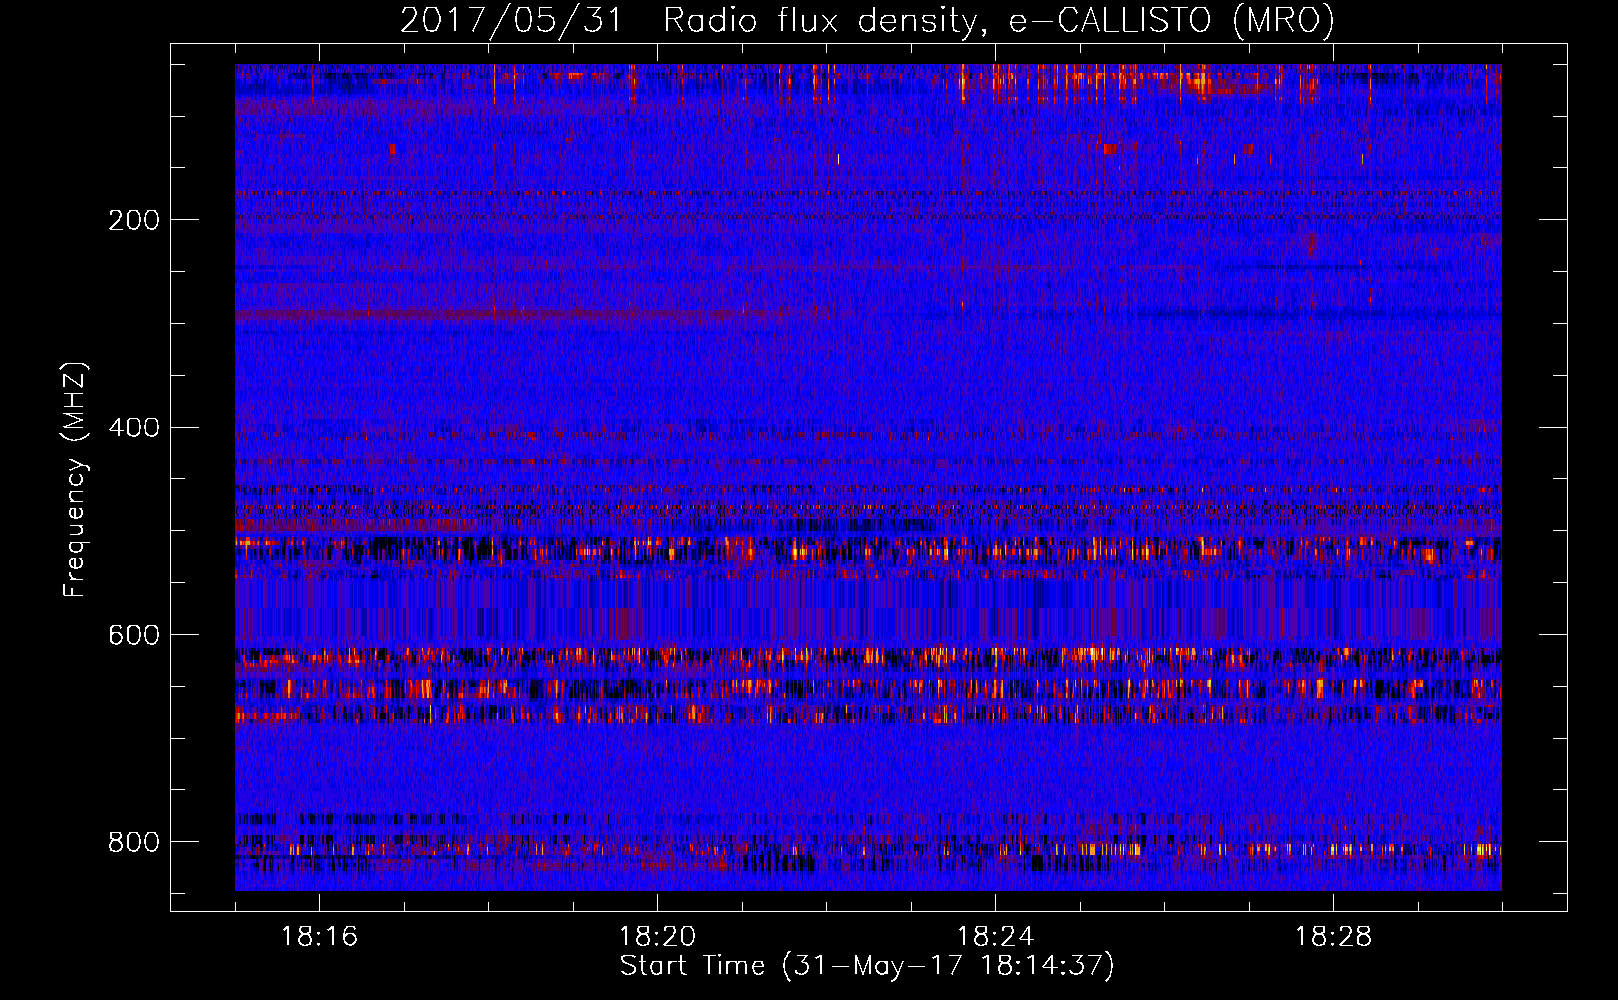The image size is (1618, 1000).
Task: Click the 18:28 time tick label
Action: 1333,937
